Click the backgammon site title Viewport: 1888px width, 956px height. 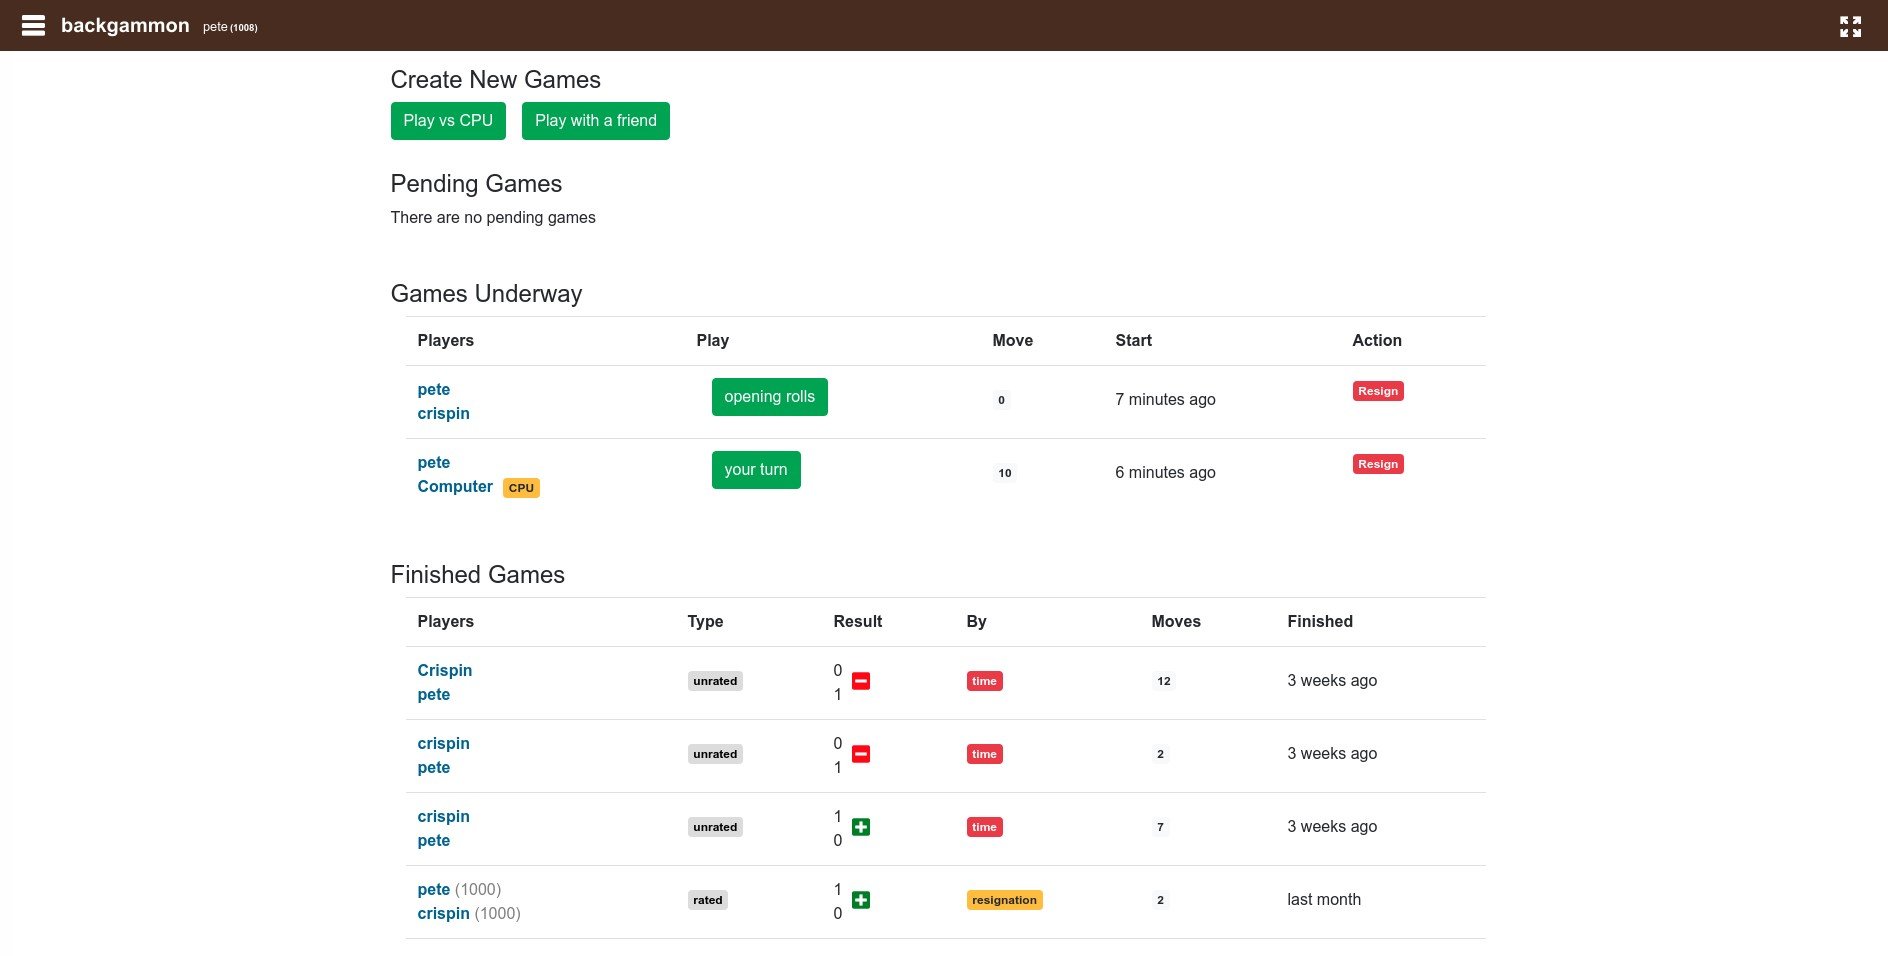pos(125,26)
